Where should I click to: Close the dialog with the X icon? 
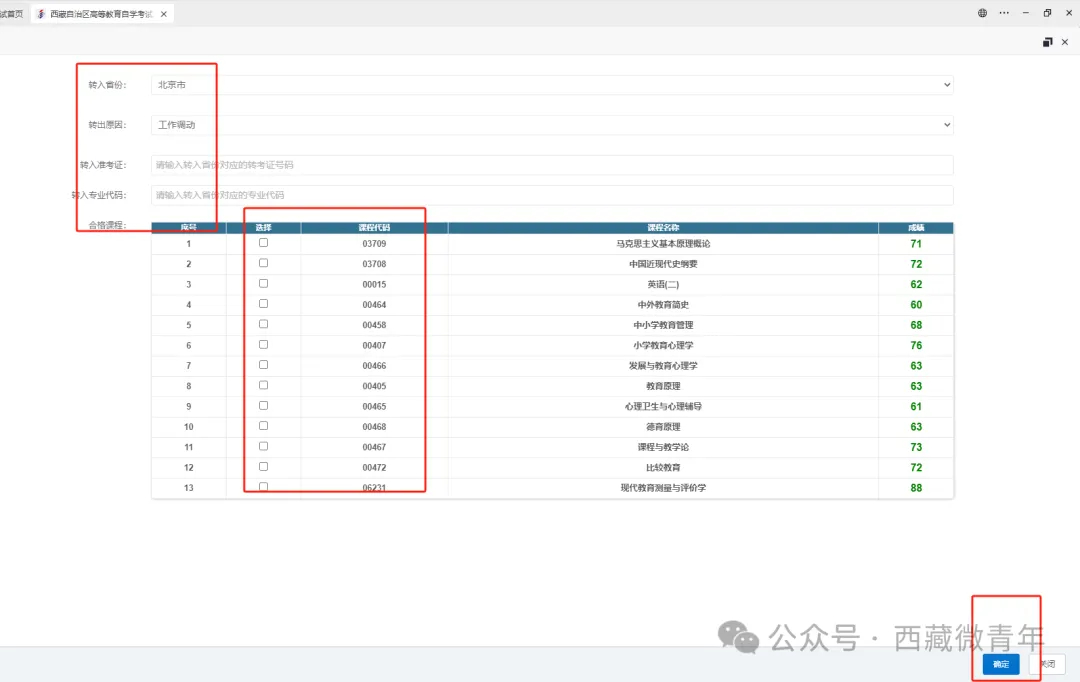click(x=1065, y=42)
